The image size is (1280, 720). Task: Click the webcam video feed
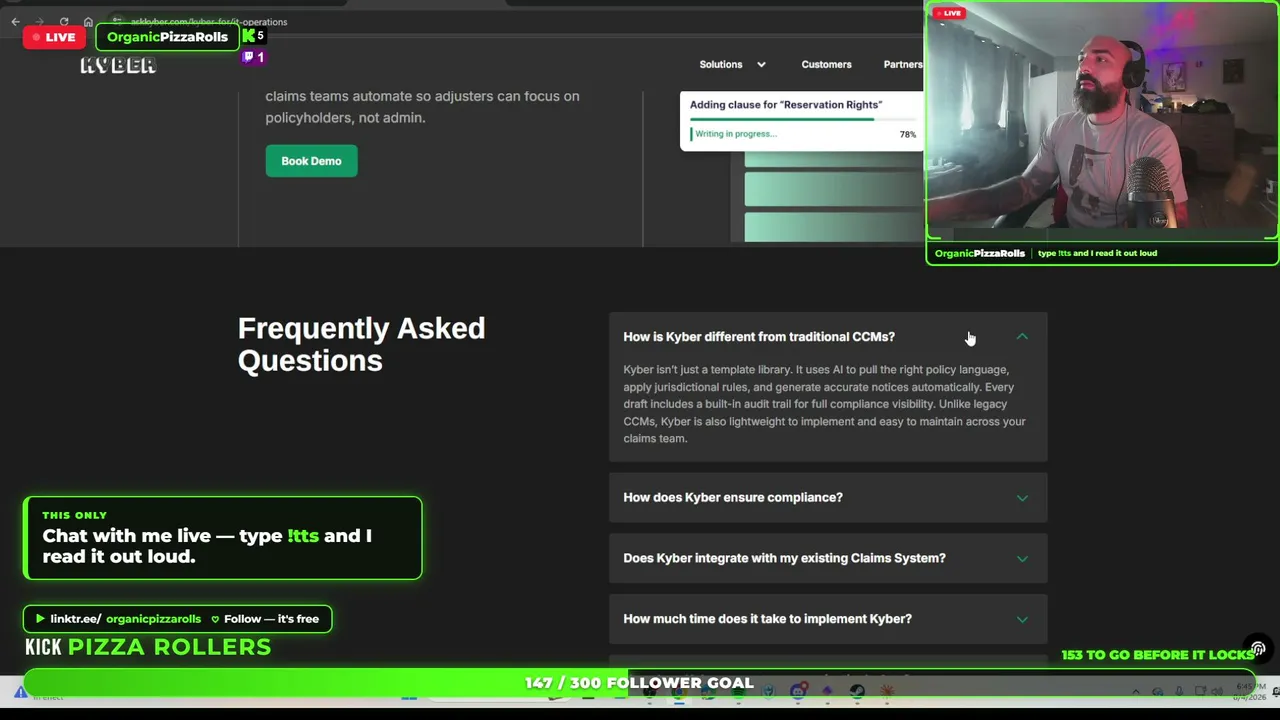(x=1102, y=122)
